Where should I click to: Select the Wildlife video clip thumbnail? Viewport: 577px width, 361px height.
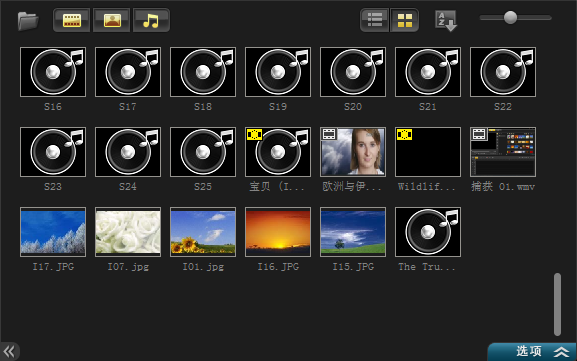pos(428,152)
